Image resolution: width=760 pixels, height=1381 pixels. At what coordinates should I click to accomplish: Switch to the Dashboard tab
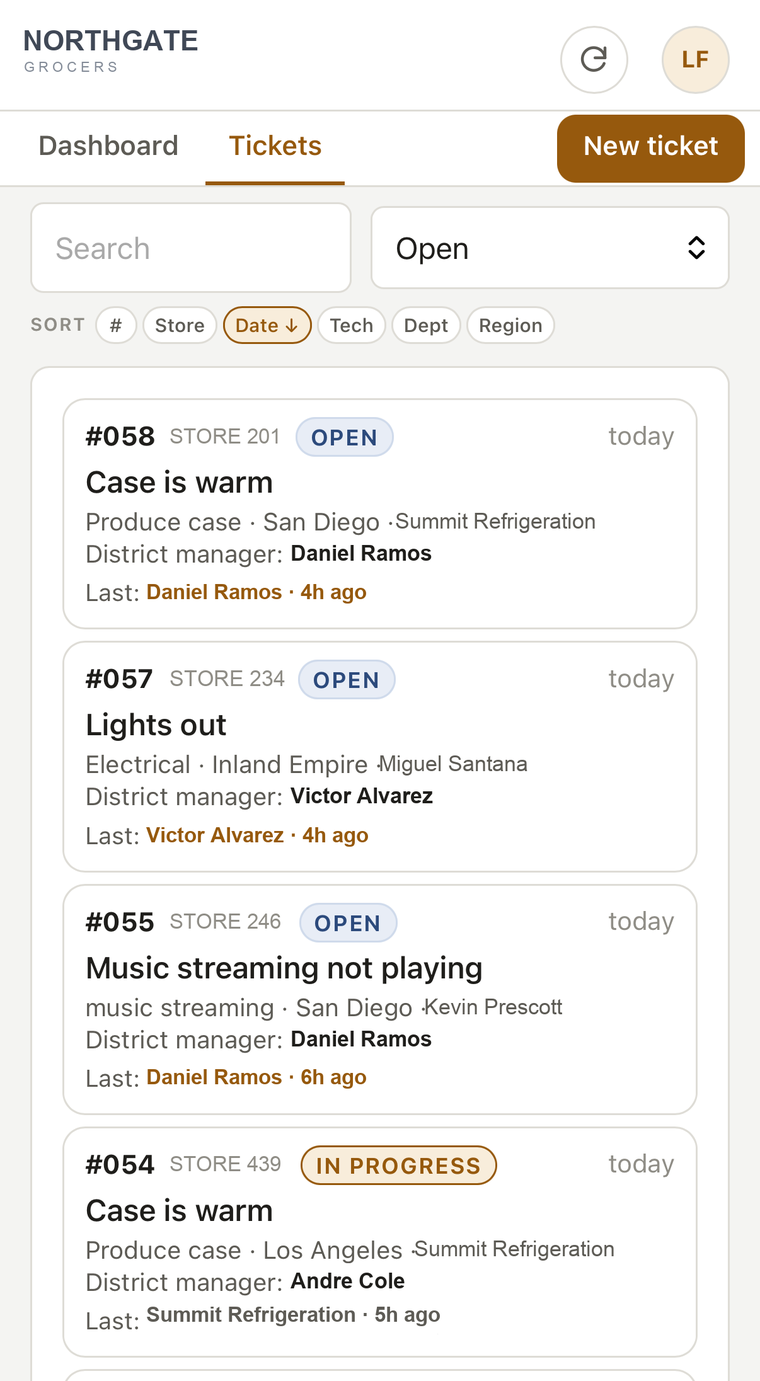[x=108, y=146]
